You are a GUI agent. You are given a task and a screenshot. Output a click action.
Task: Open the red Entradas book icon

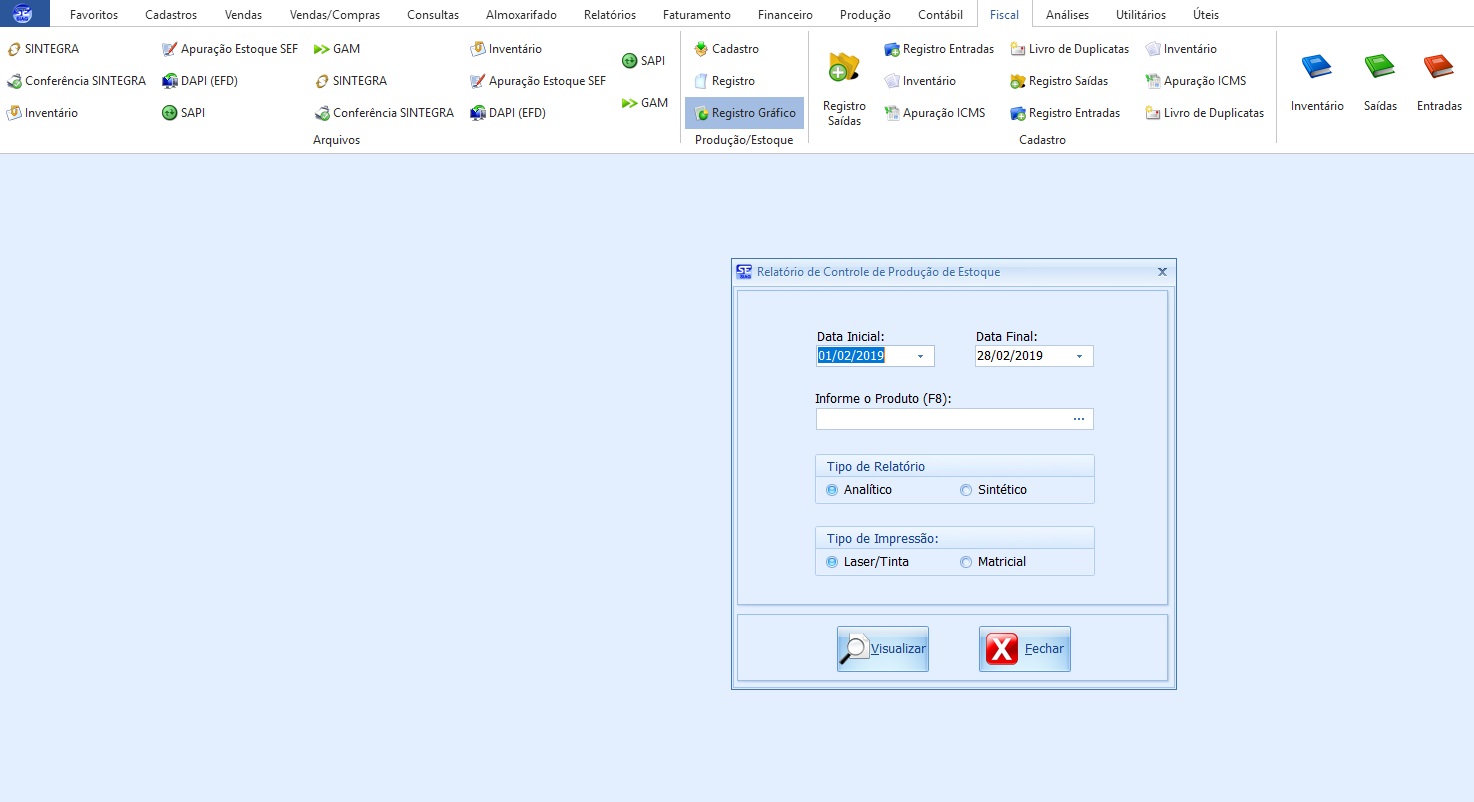[x=1438, y=68]
